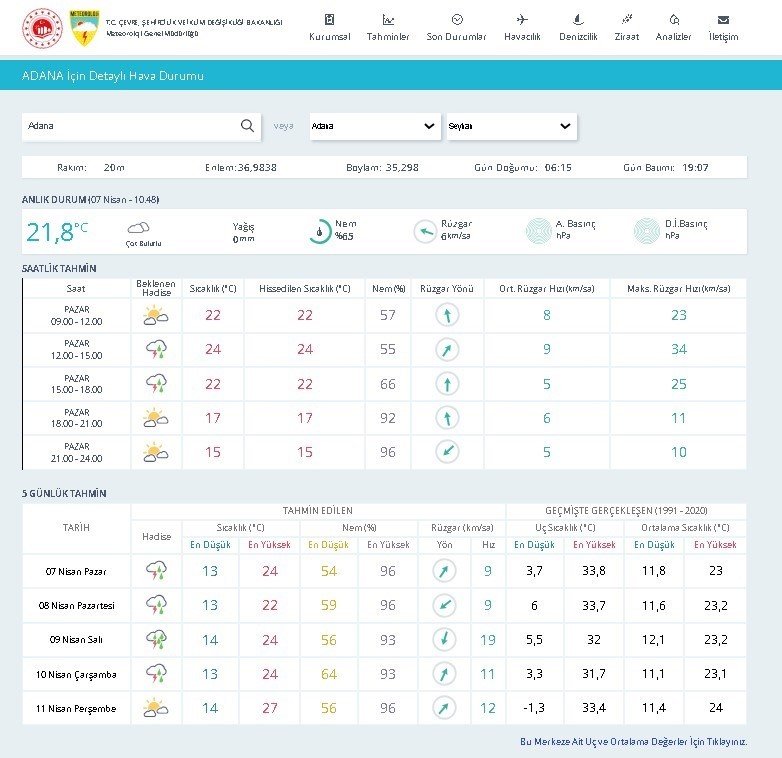Click the Ziraat agriculture icon
Screen dimensions: 782x758
click(627, 20)
